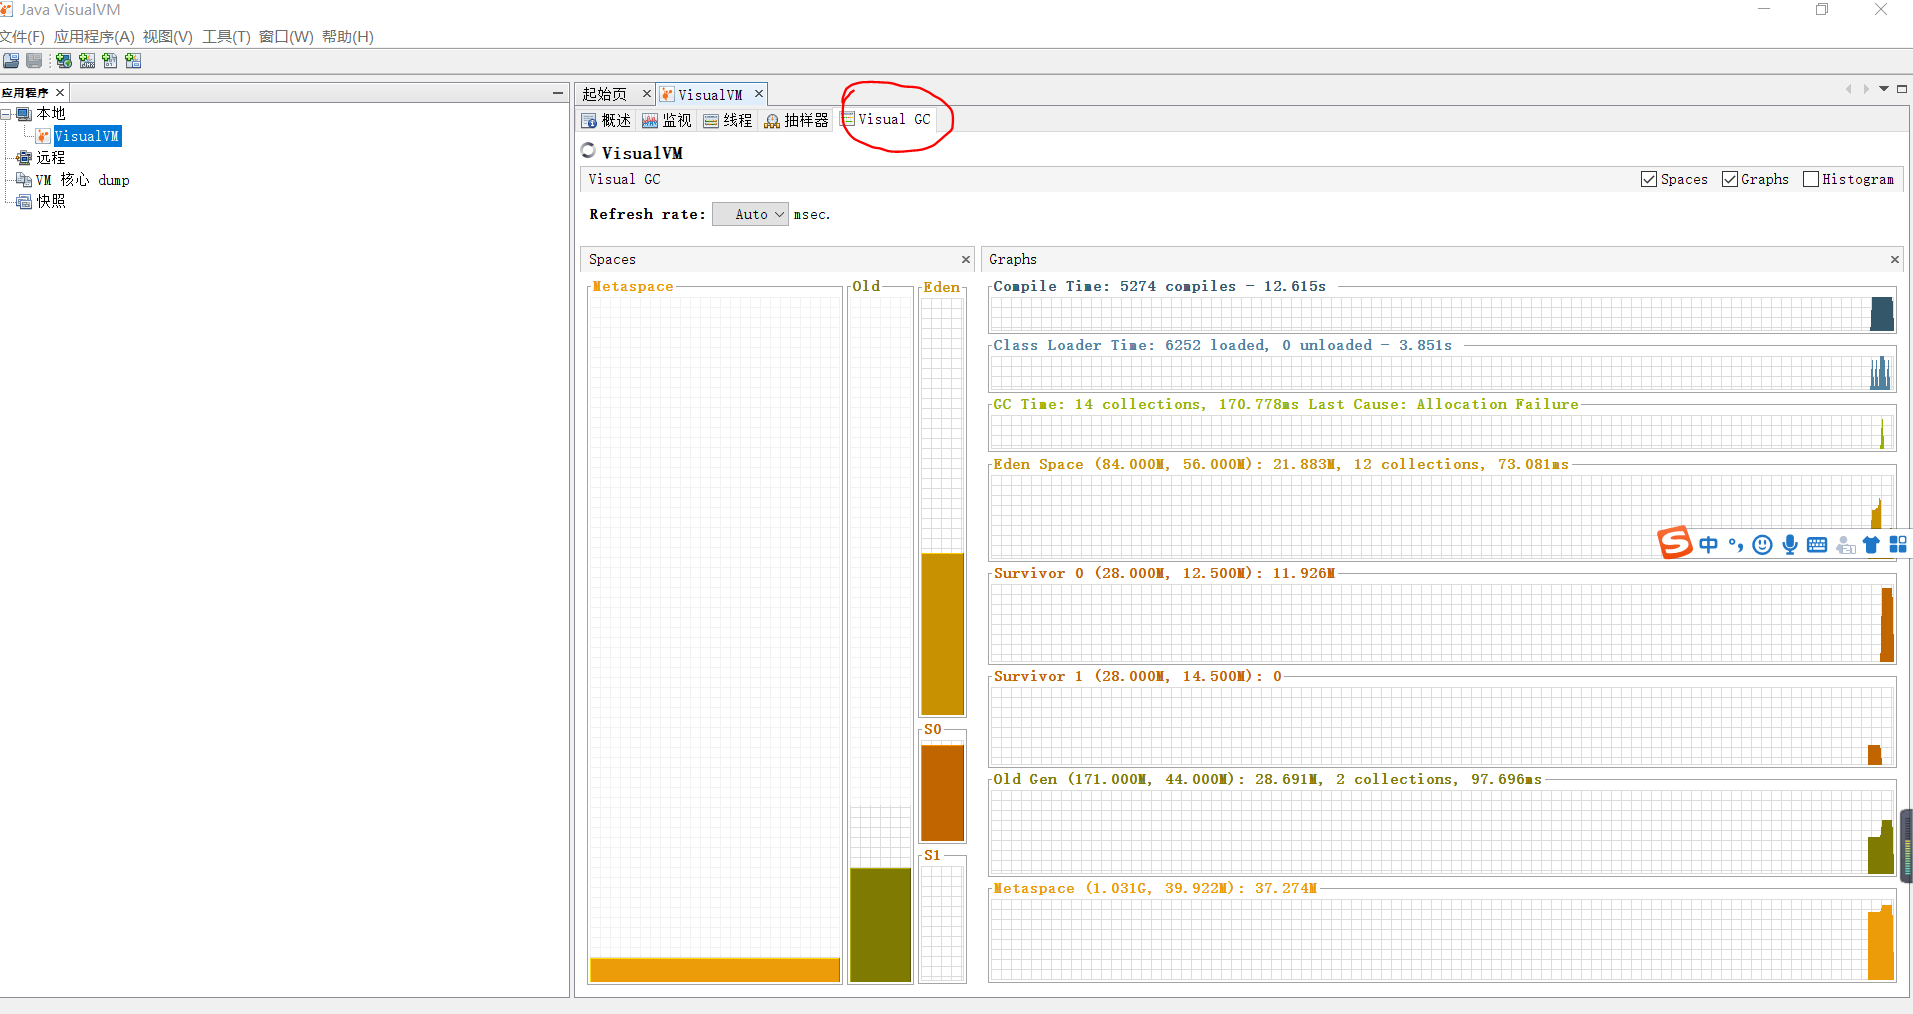Select the 远程 tree node

[51, 158]
